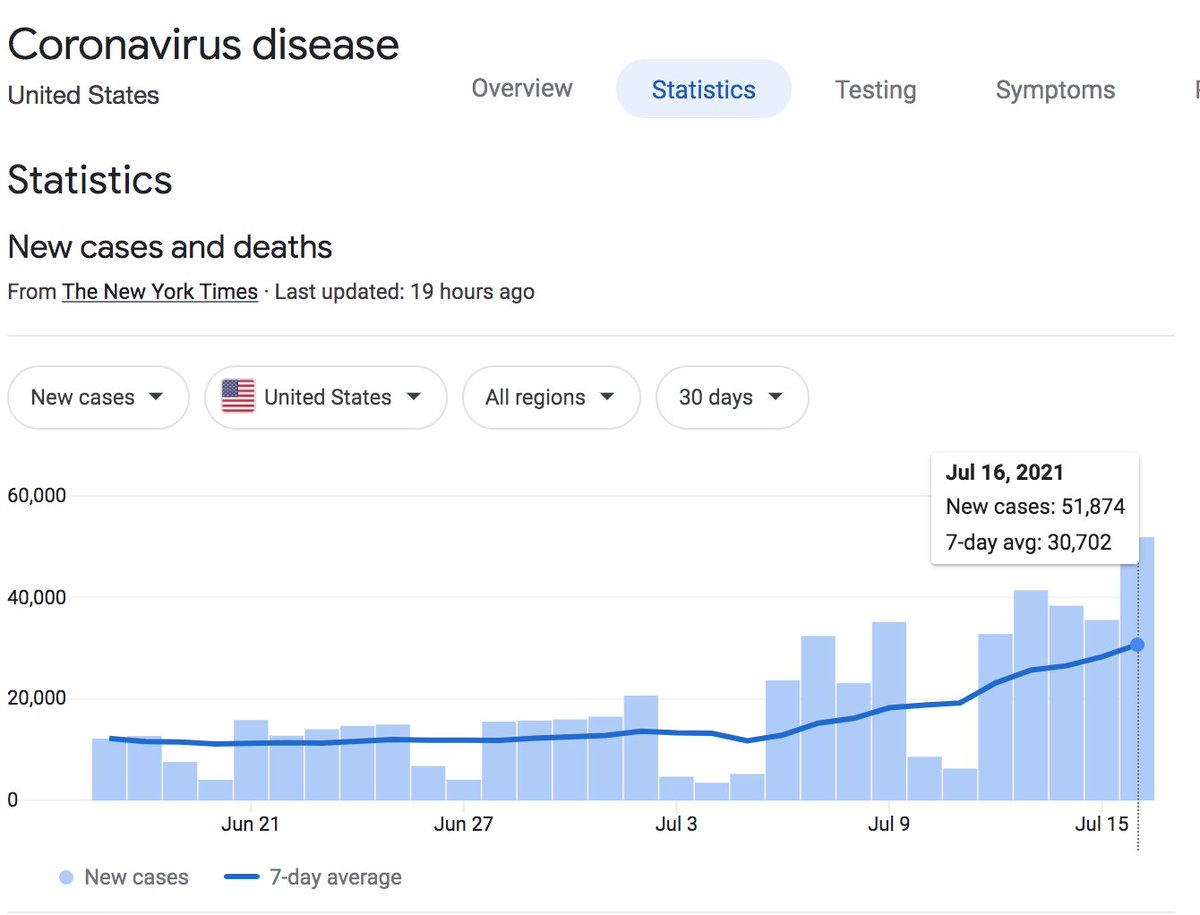Screen dimensions: 1200x915
Task: Select the Statistics tab
Action: coord(703,89)
